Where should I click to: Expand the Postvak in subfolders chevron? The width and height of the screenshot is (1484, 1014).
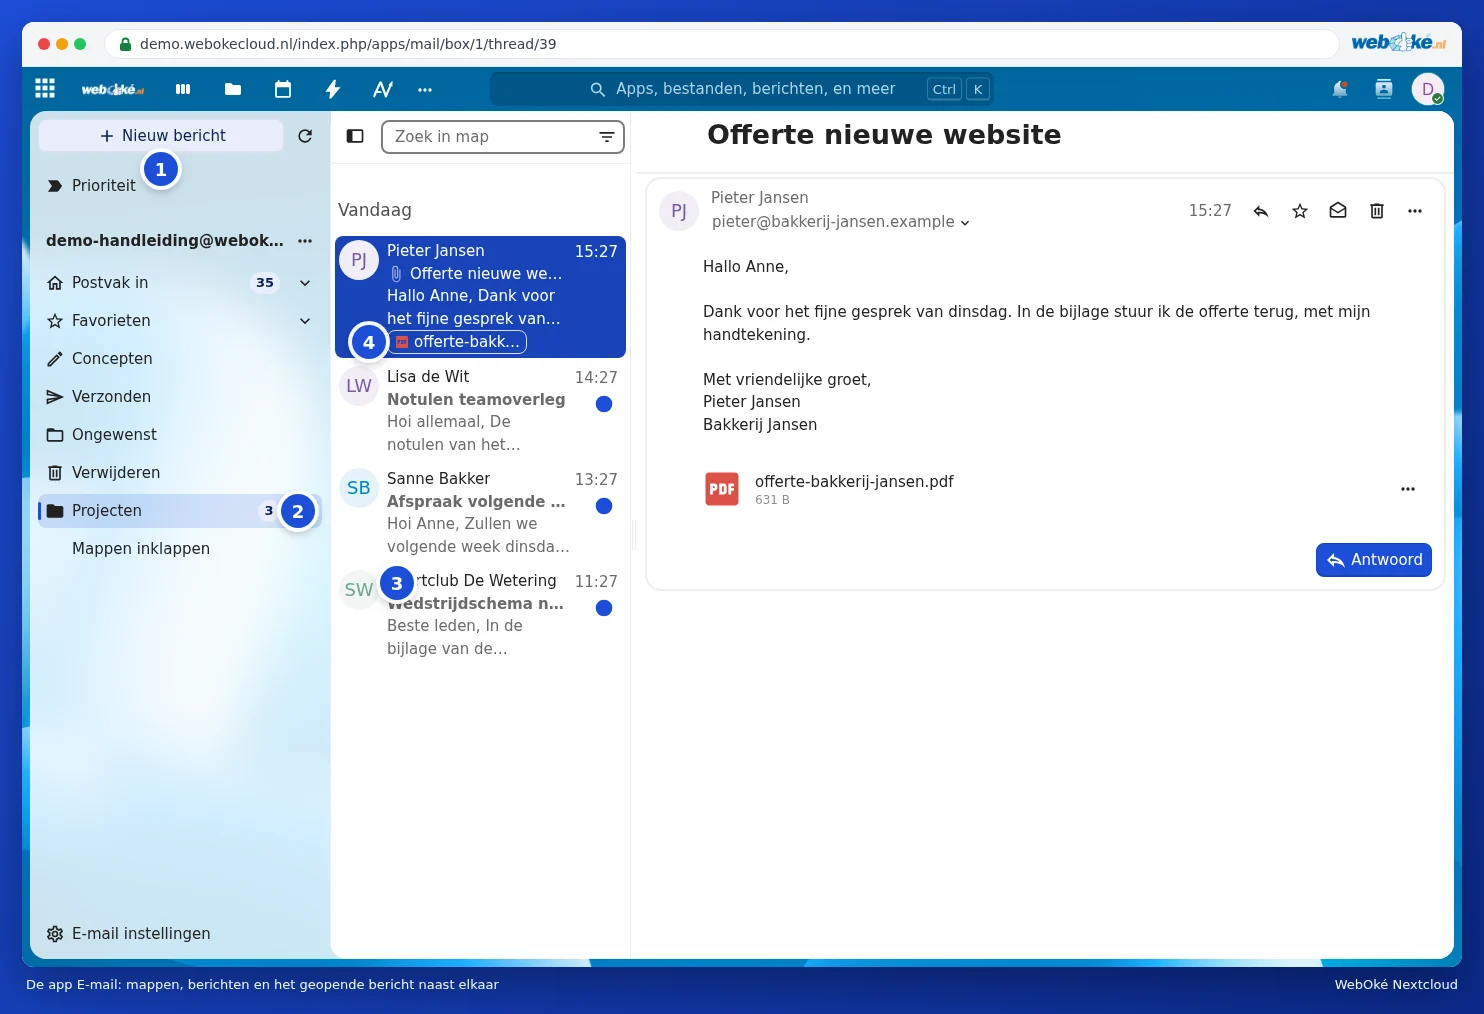point(305,283)
